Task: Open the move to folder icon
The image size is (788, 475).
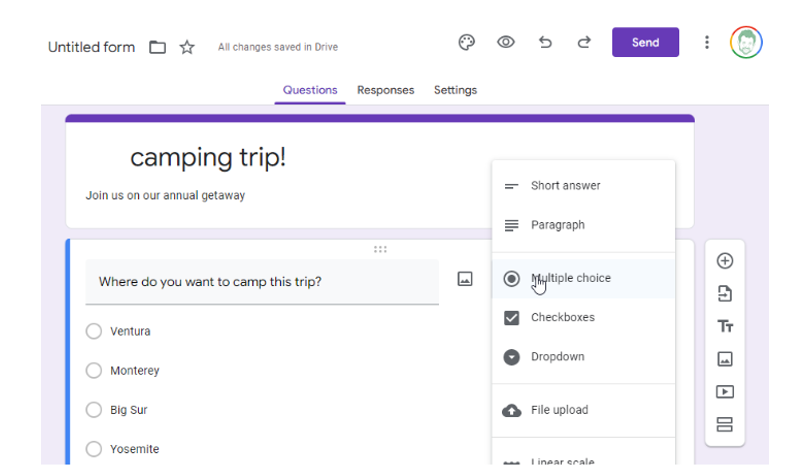Action: click(x=157, y=47)
